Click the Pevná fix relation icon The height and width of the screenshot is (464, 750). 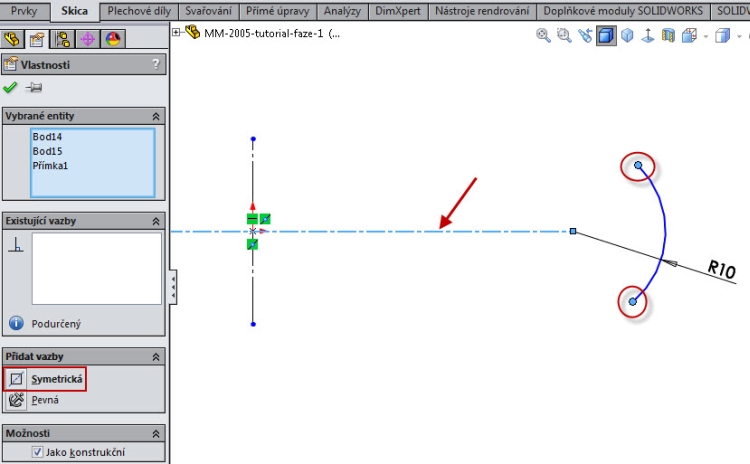(16, 400)
